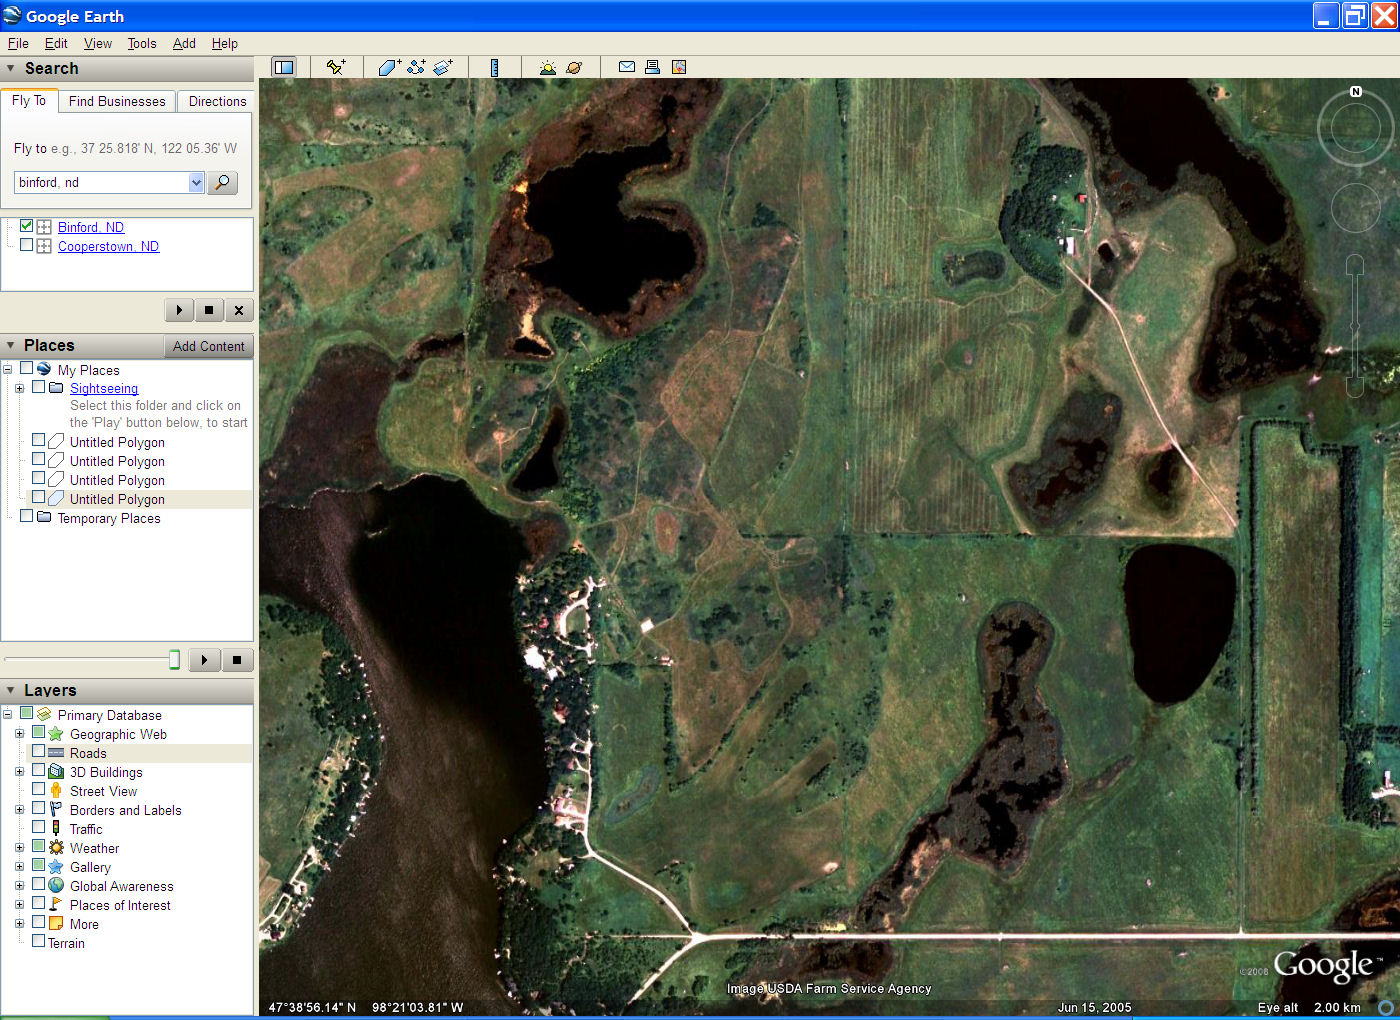Open the Binford, ND result link
The height and width of the screenshot is (1020, 1400).
(x=91, y=227)
